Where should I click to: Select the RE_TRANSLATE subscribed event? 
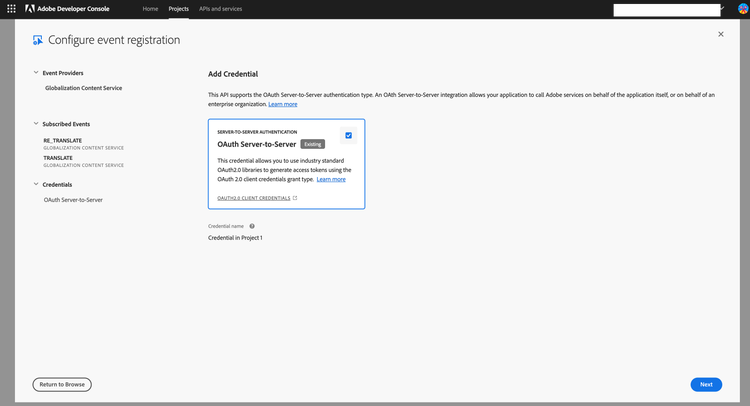point(63,141)
